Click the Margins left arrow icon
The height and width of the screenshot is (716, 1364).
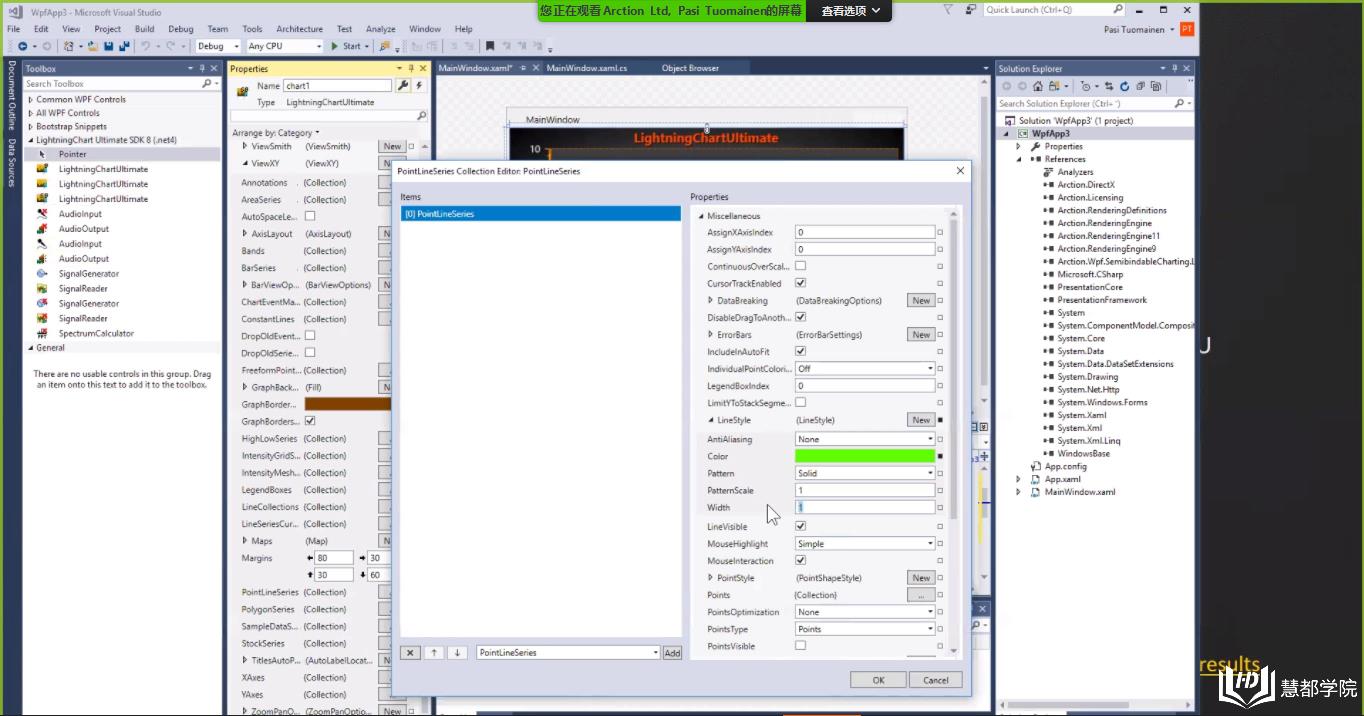[310, 558]
